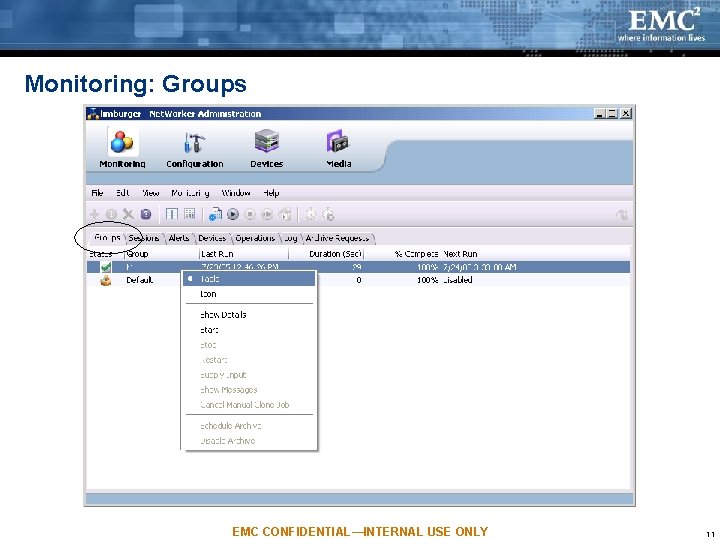The height and width of the screenshot is (540, 720).
Task: Click the table grid view toolbar icon
Action: click(x=189, y=214)
